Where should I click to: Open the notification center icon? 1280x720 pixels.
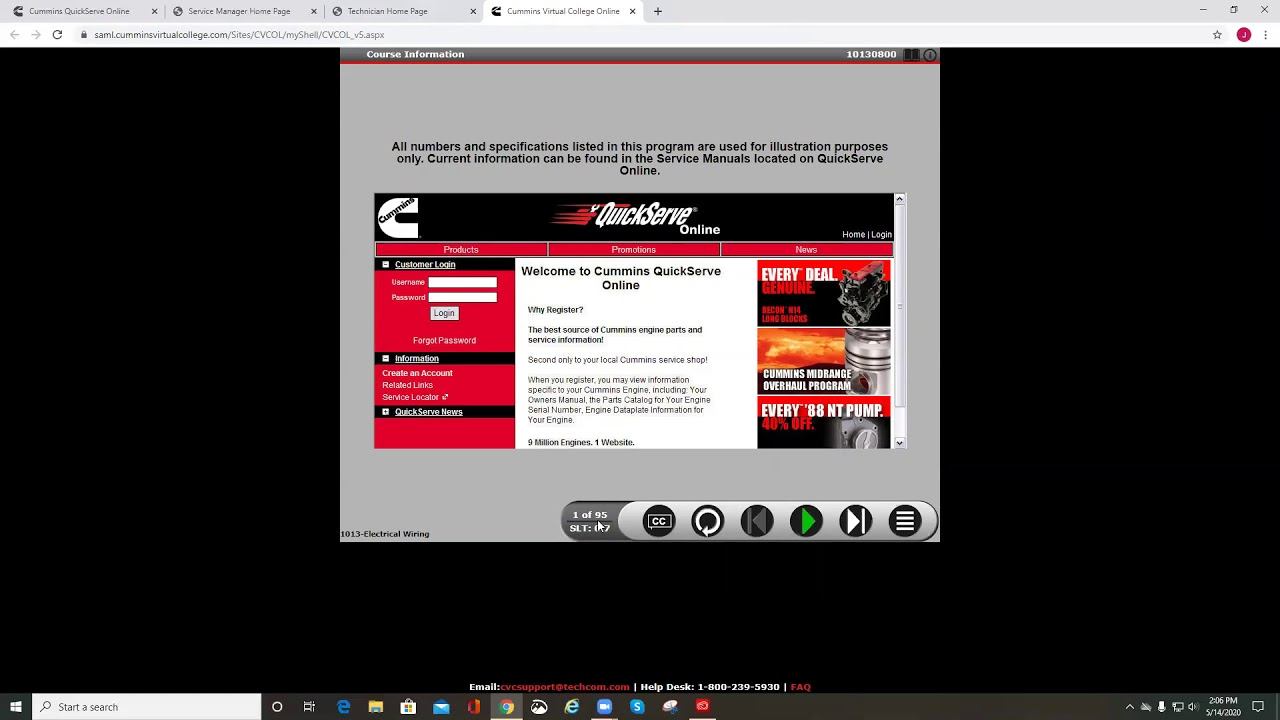pyautogui.click(x=1260, y=707)
